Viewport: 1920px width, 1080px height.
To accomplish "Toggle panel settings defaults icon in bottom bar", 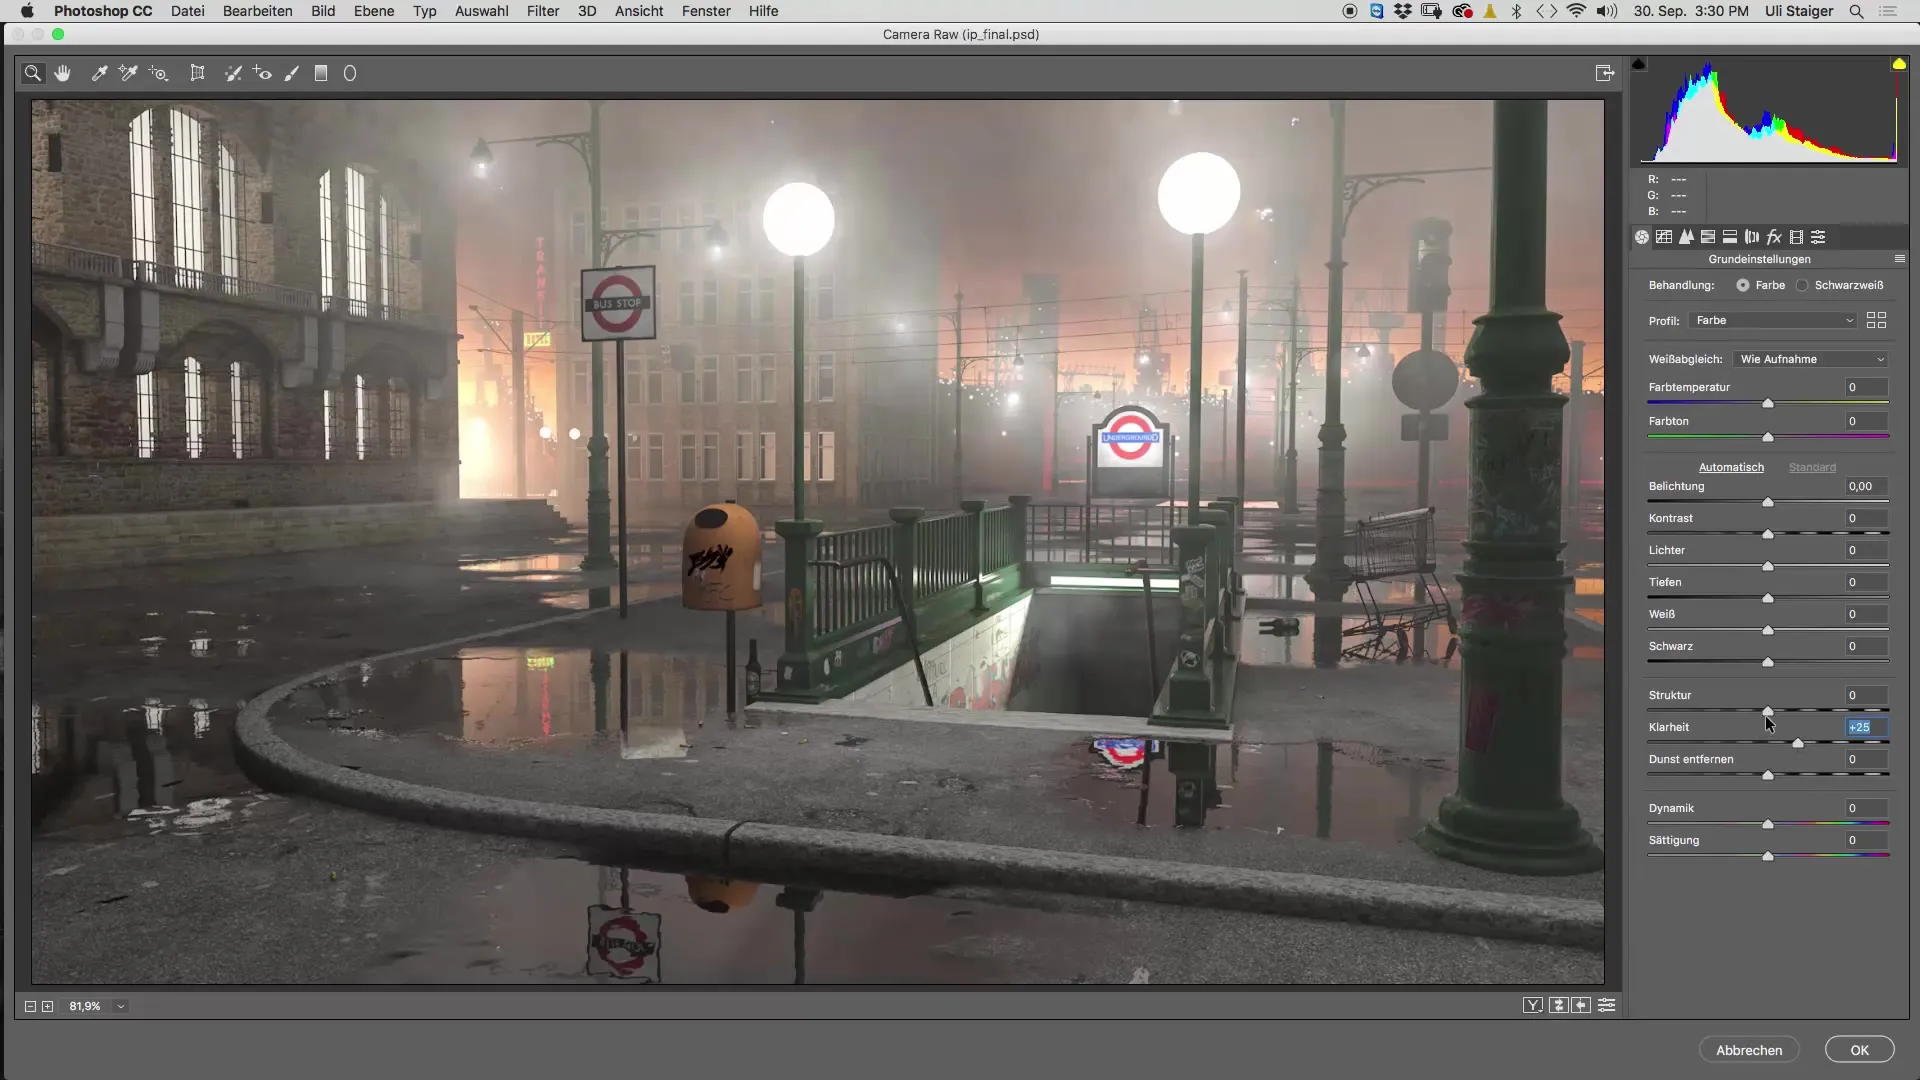I will 1607,1006.
